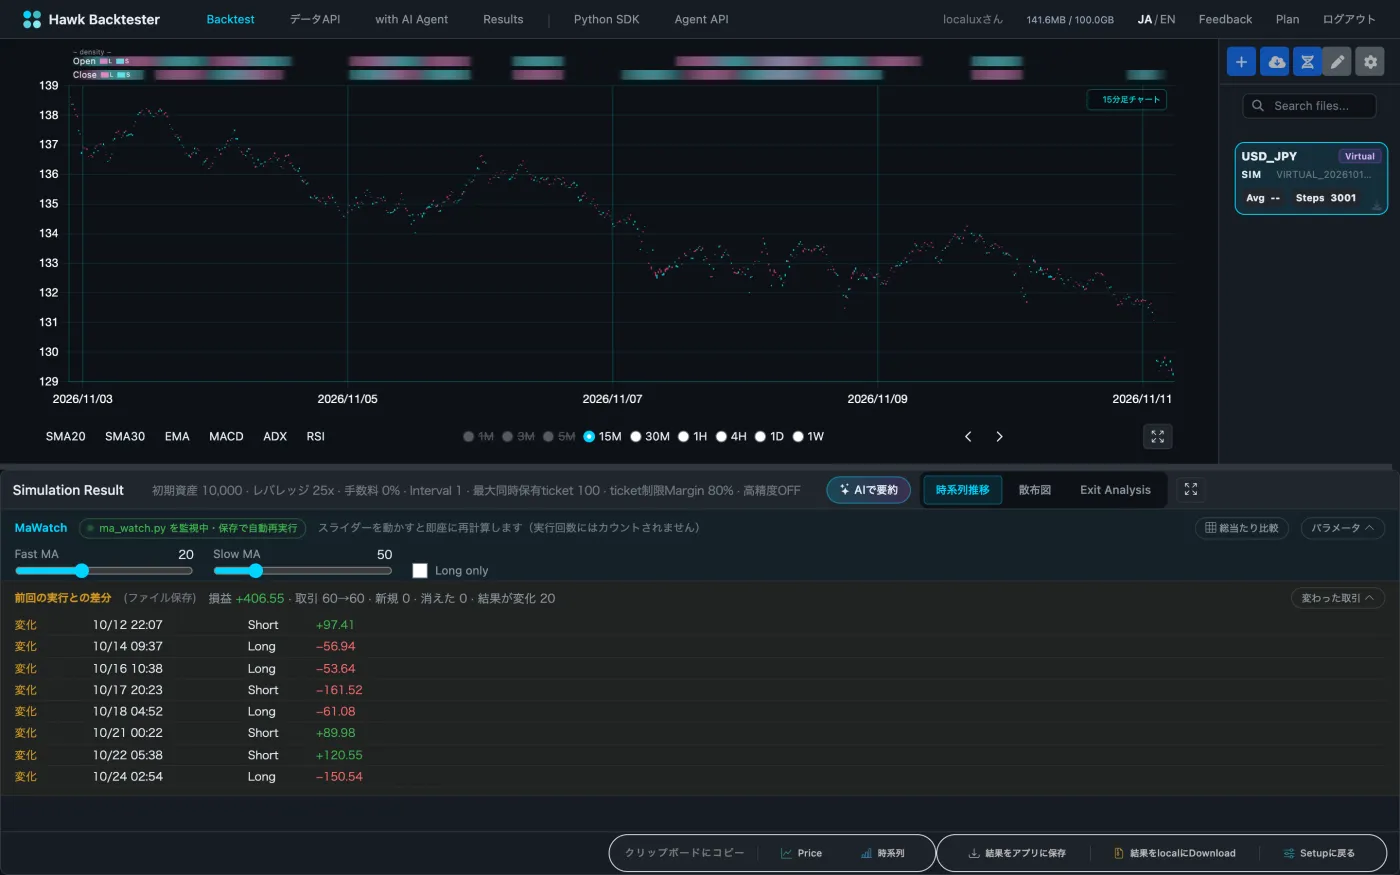Open the Exit Analysis tab
Viewport: 1400px width, 875px height.
(x=1115, y=490)
